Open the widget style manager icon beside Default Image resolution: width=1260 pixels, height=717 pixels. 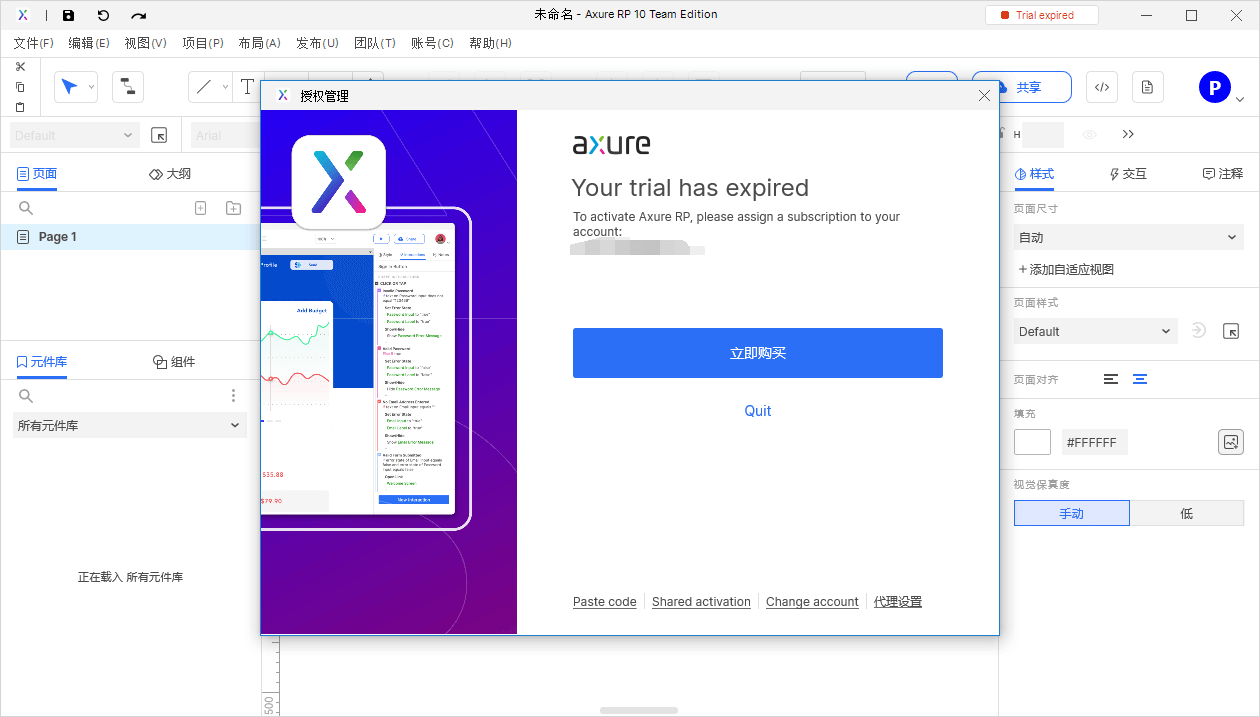(158, 135)
